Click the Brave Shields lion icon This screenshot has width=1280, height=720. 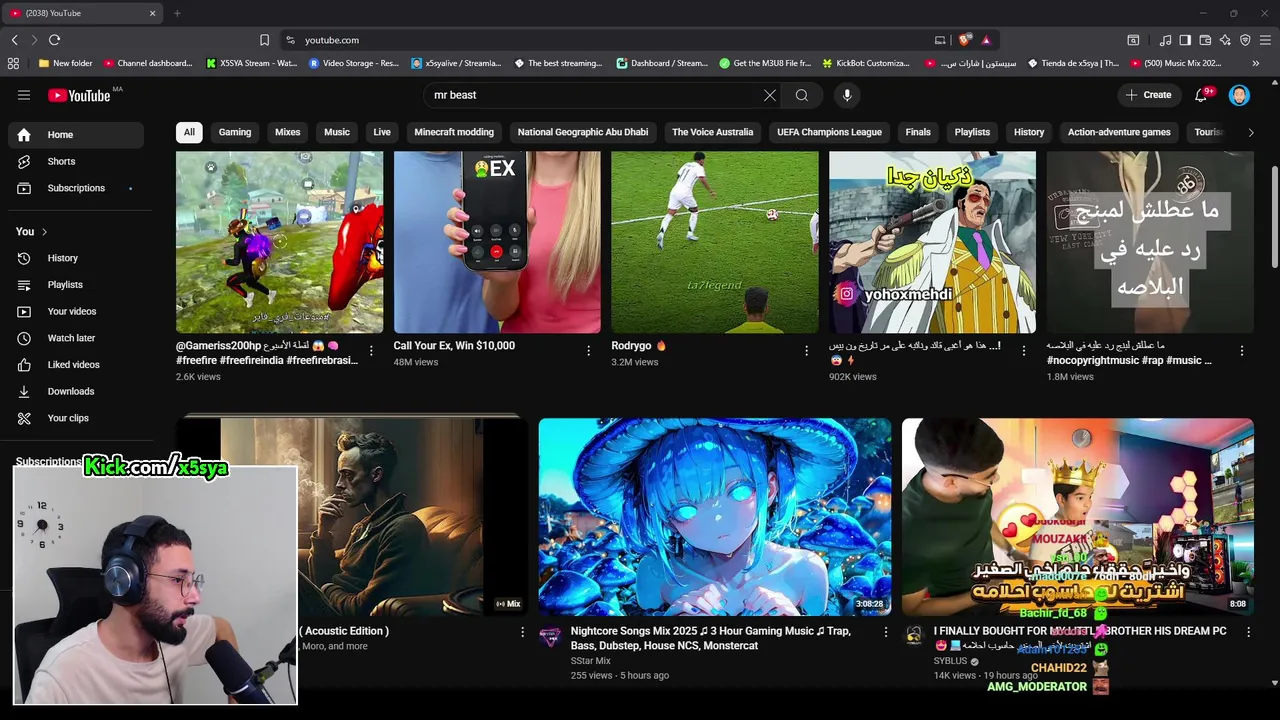tap(964, 40)
